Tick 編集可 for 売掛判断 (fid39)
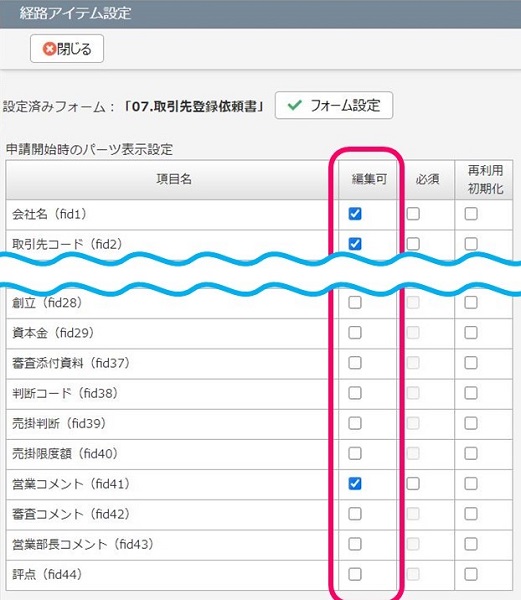The height and width of the screenshot is (600, 521). click(355, 423)
